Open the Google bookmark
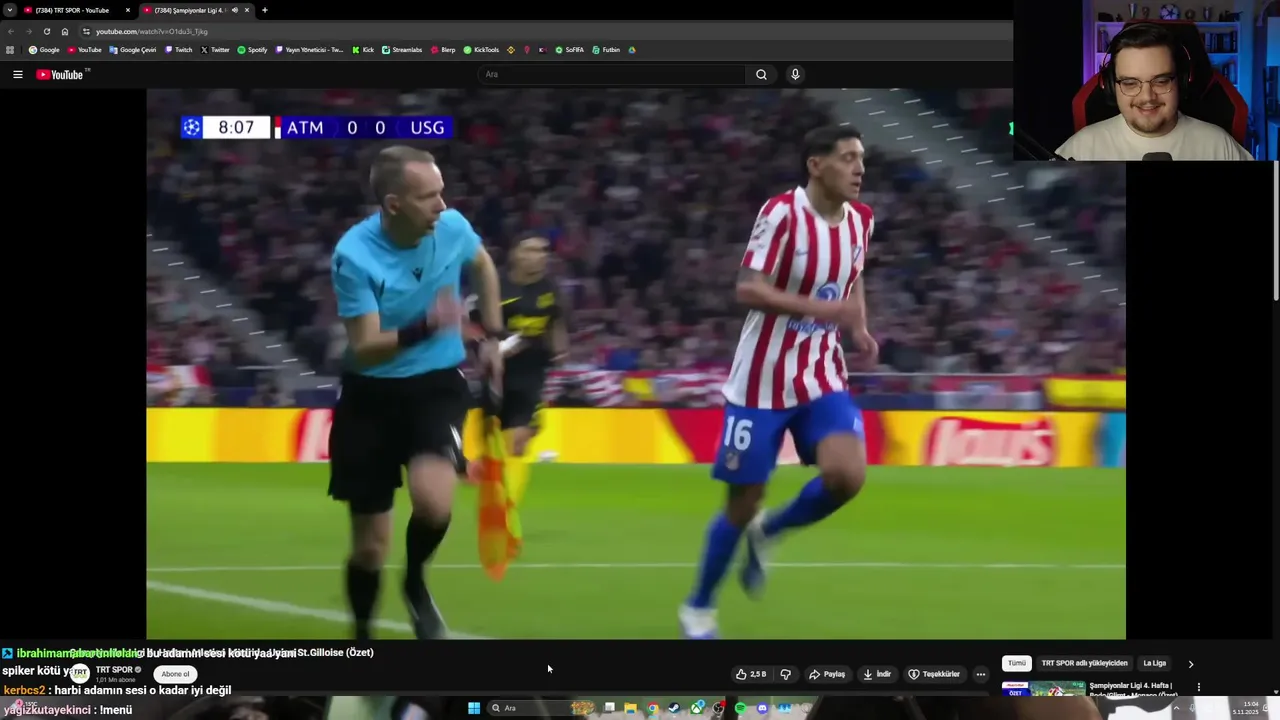This screenshot has height=720, width=1280. 44,49
